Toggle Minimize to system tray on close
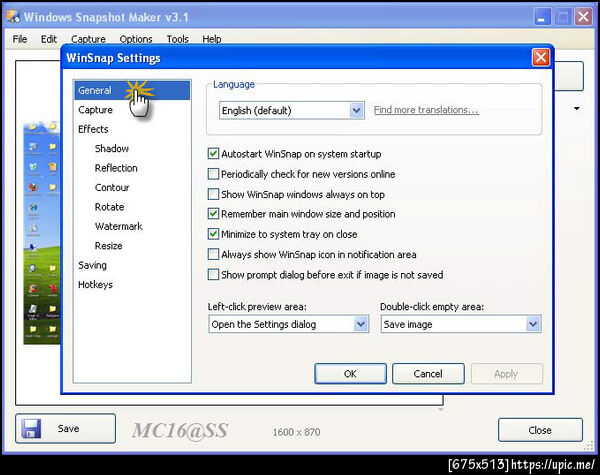Viewport: 600px width, 475px height. [213, 234]
